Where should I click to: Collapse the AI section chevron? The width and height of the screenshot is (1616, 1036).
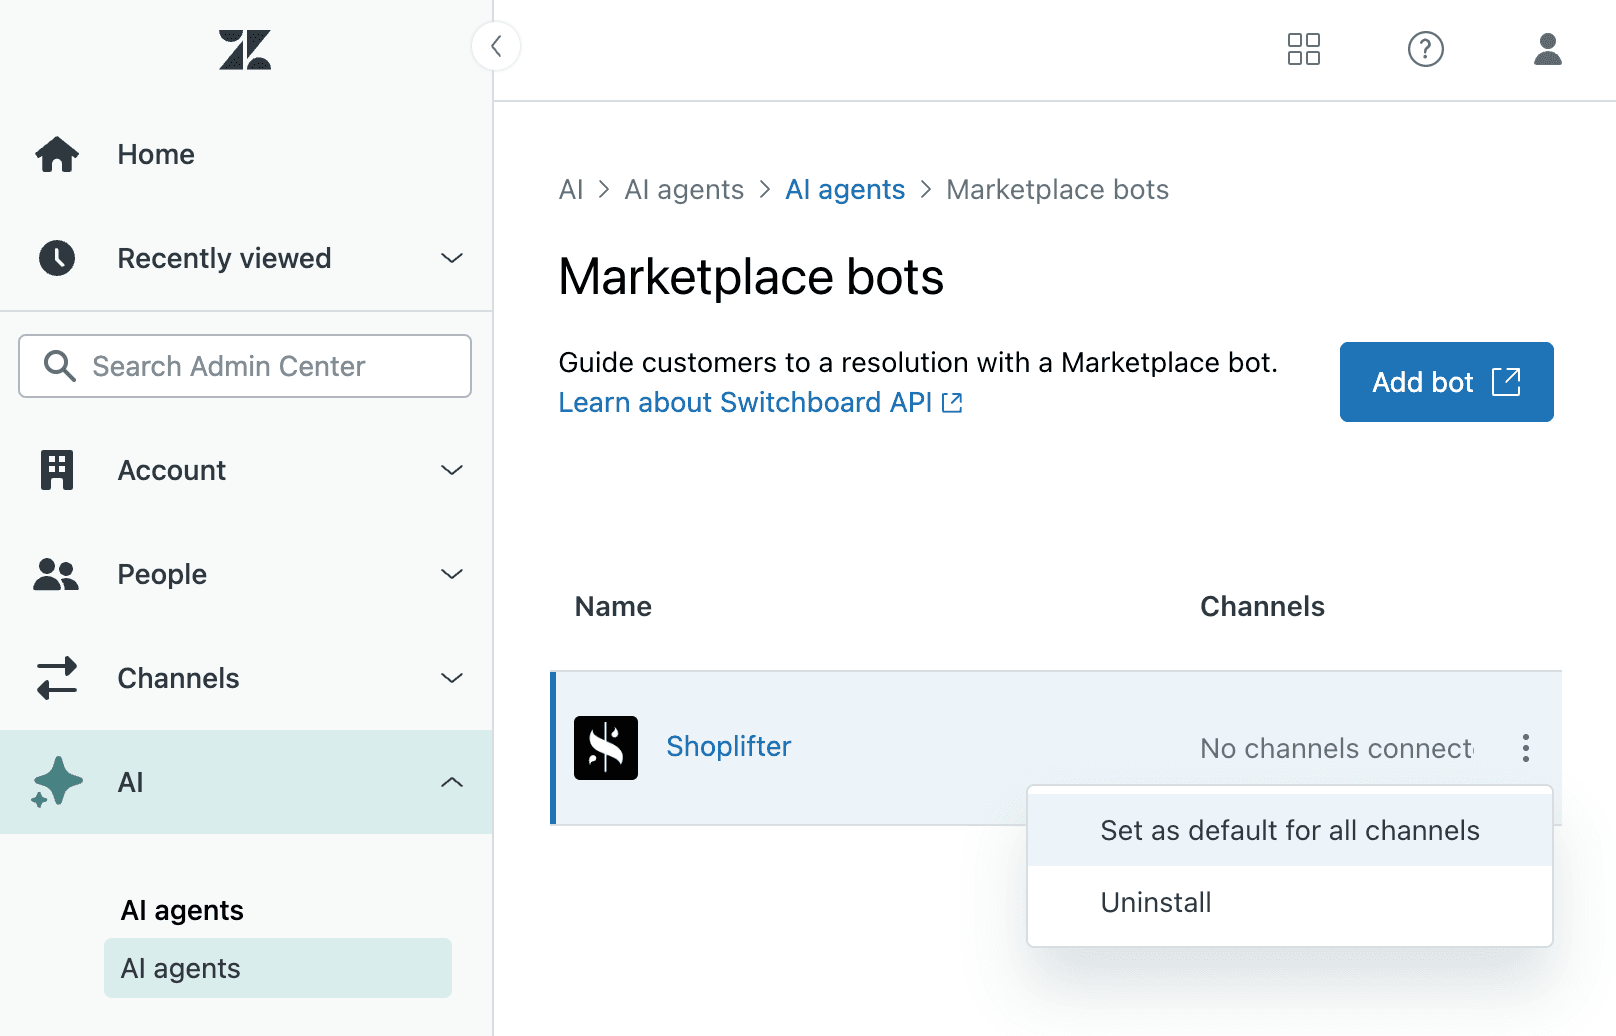tap(452, 782)
